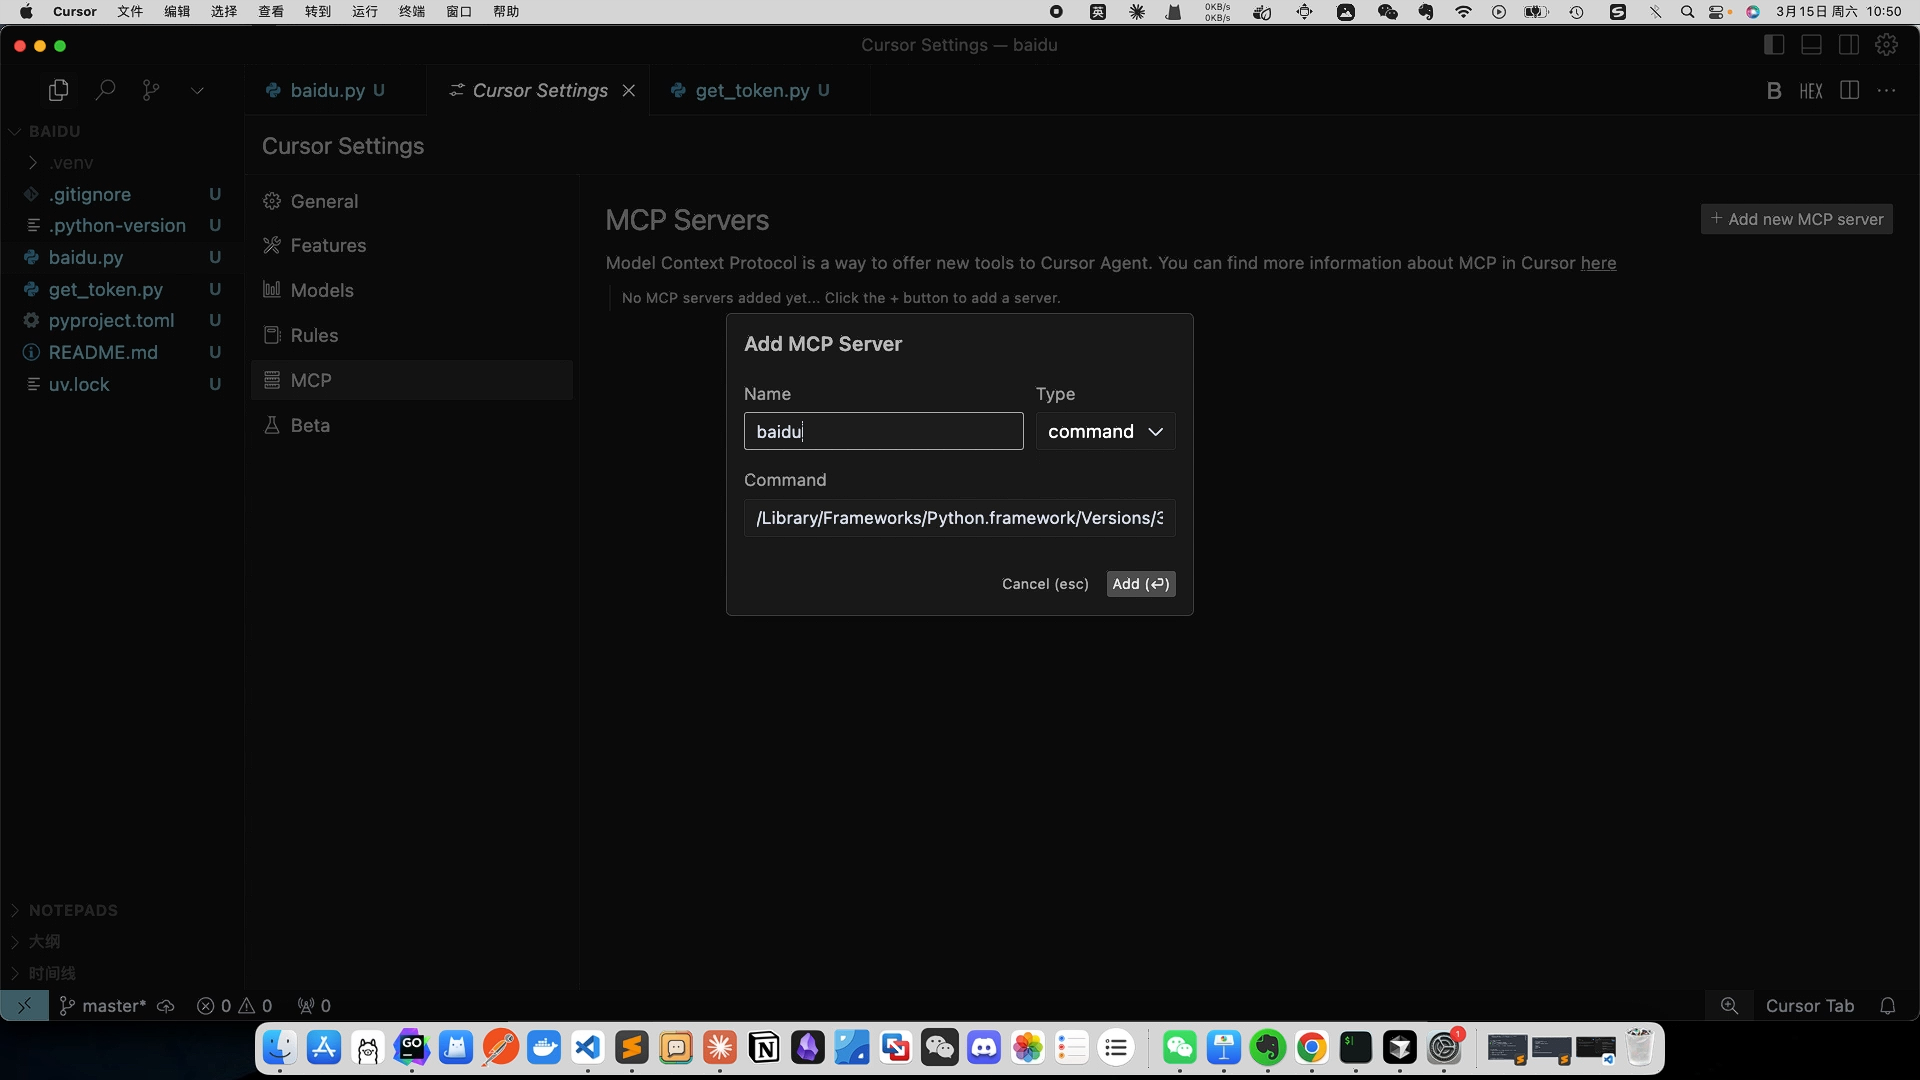Viewport: 1920px width, 1080px height.
Task: Open the 终端 menu
Action: coord(412,12)
